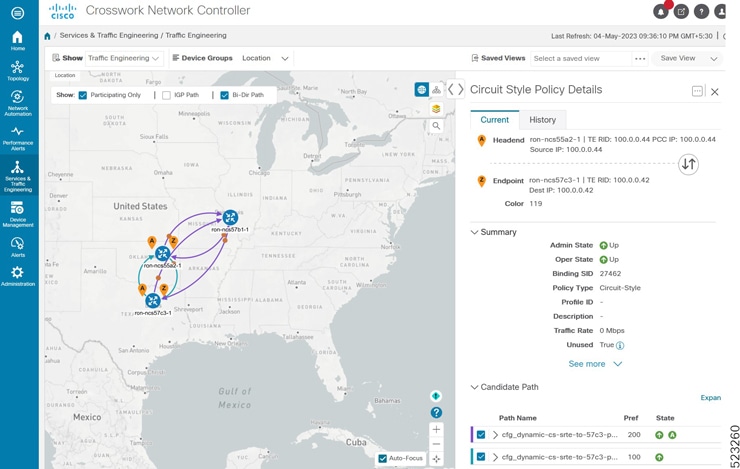This screenshot has height=469, width=740.
Task: Click the Headend A marker on map
Action: pyautogui.click(x=151, y=242)
